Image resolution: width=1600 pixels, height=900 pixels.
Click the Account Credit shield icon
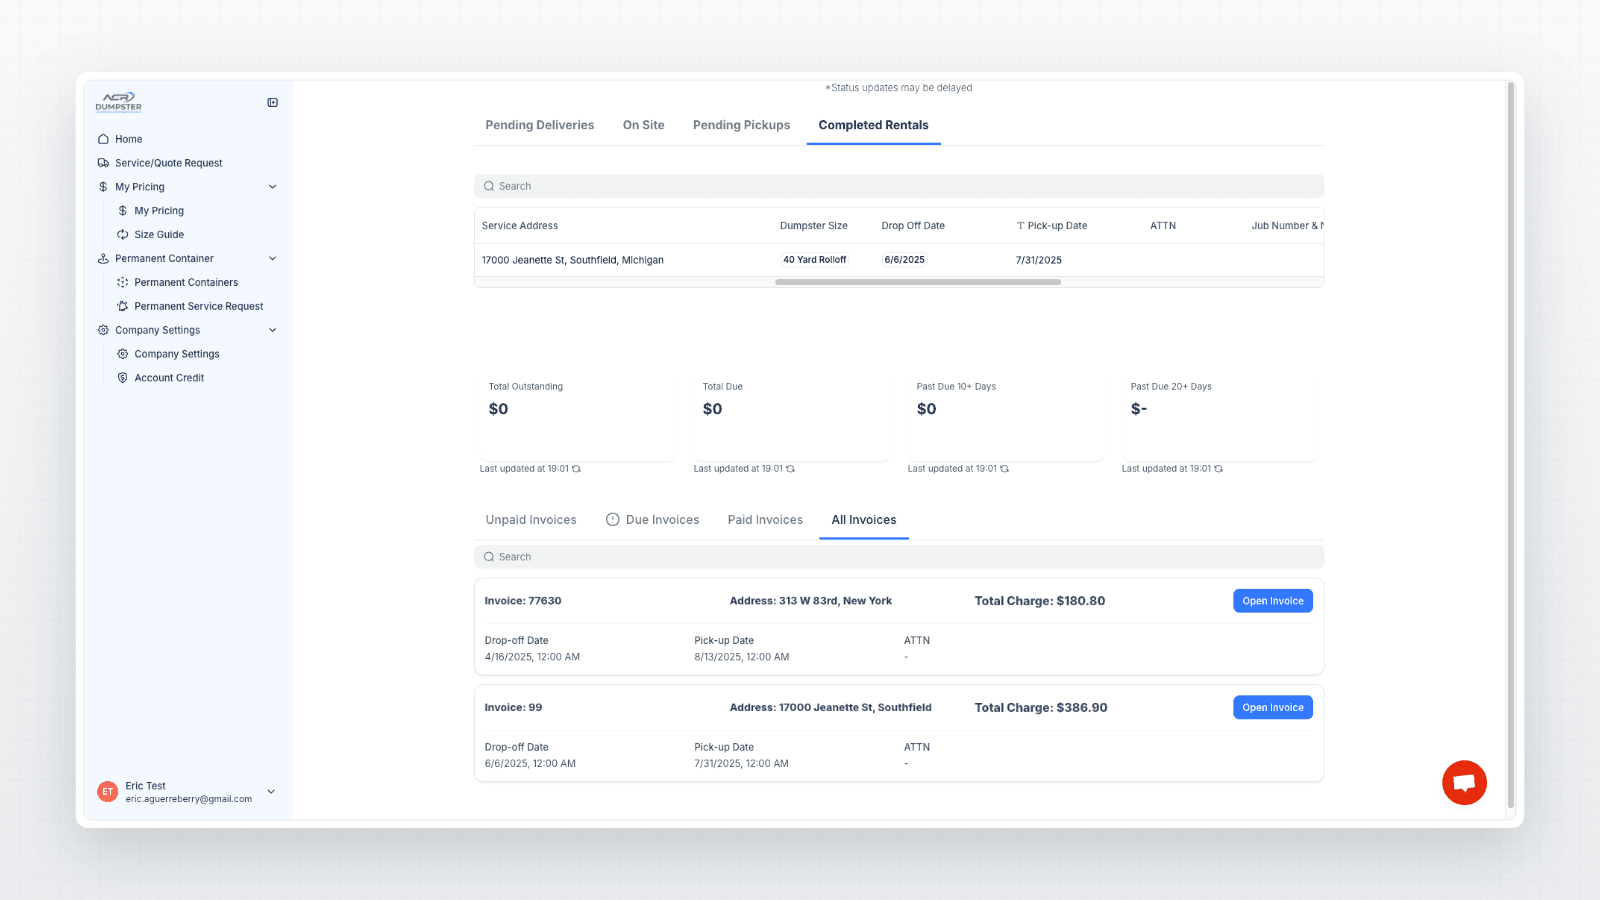pos(122,377)
